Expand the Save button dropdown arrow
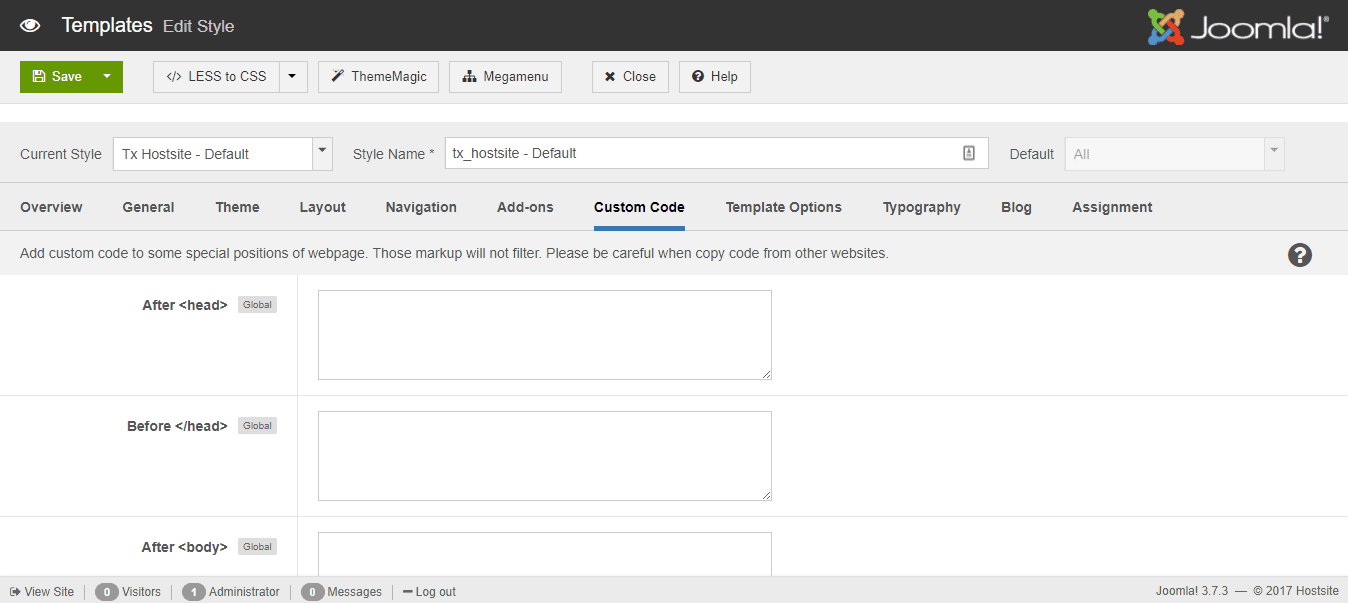The width and height of the screenshot is (1348, 603). tap(107, 76)
